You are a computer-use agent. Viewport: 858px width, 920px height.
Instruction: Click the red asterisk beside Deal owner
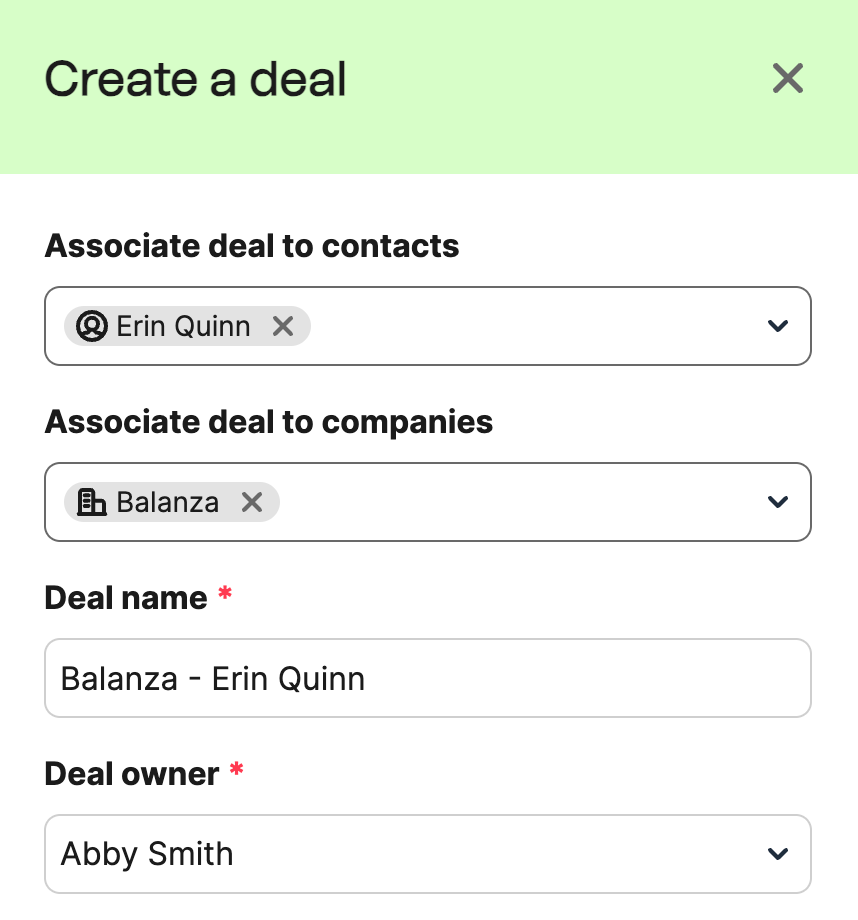click(237, 771)
